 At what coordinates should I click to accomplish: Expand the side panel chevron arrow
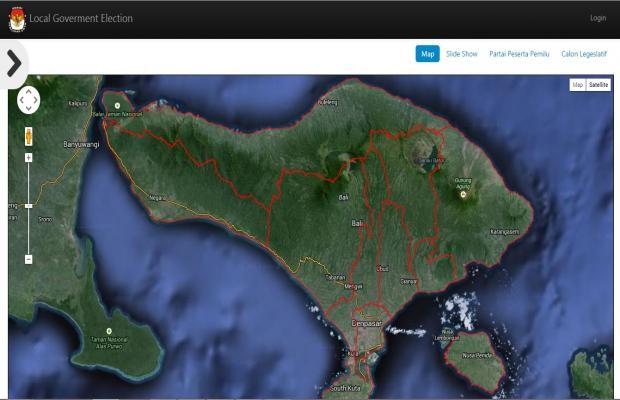pos(13,63)
